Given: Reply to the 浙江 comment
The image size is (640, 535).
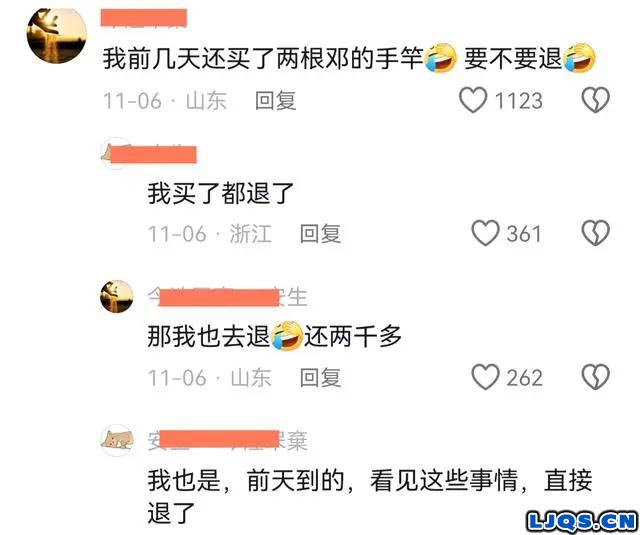Looking at the screenshot, I should tap(320, 234).
